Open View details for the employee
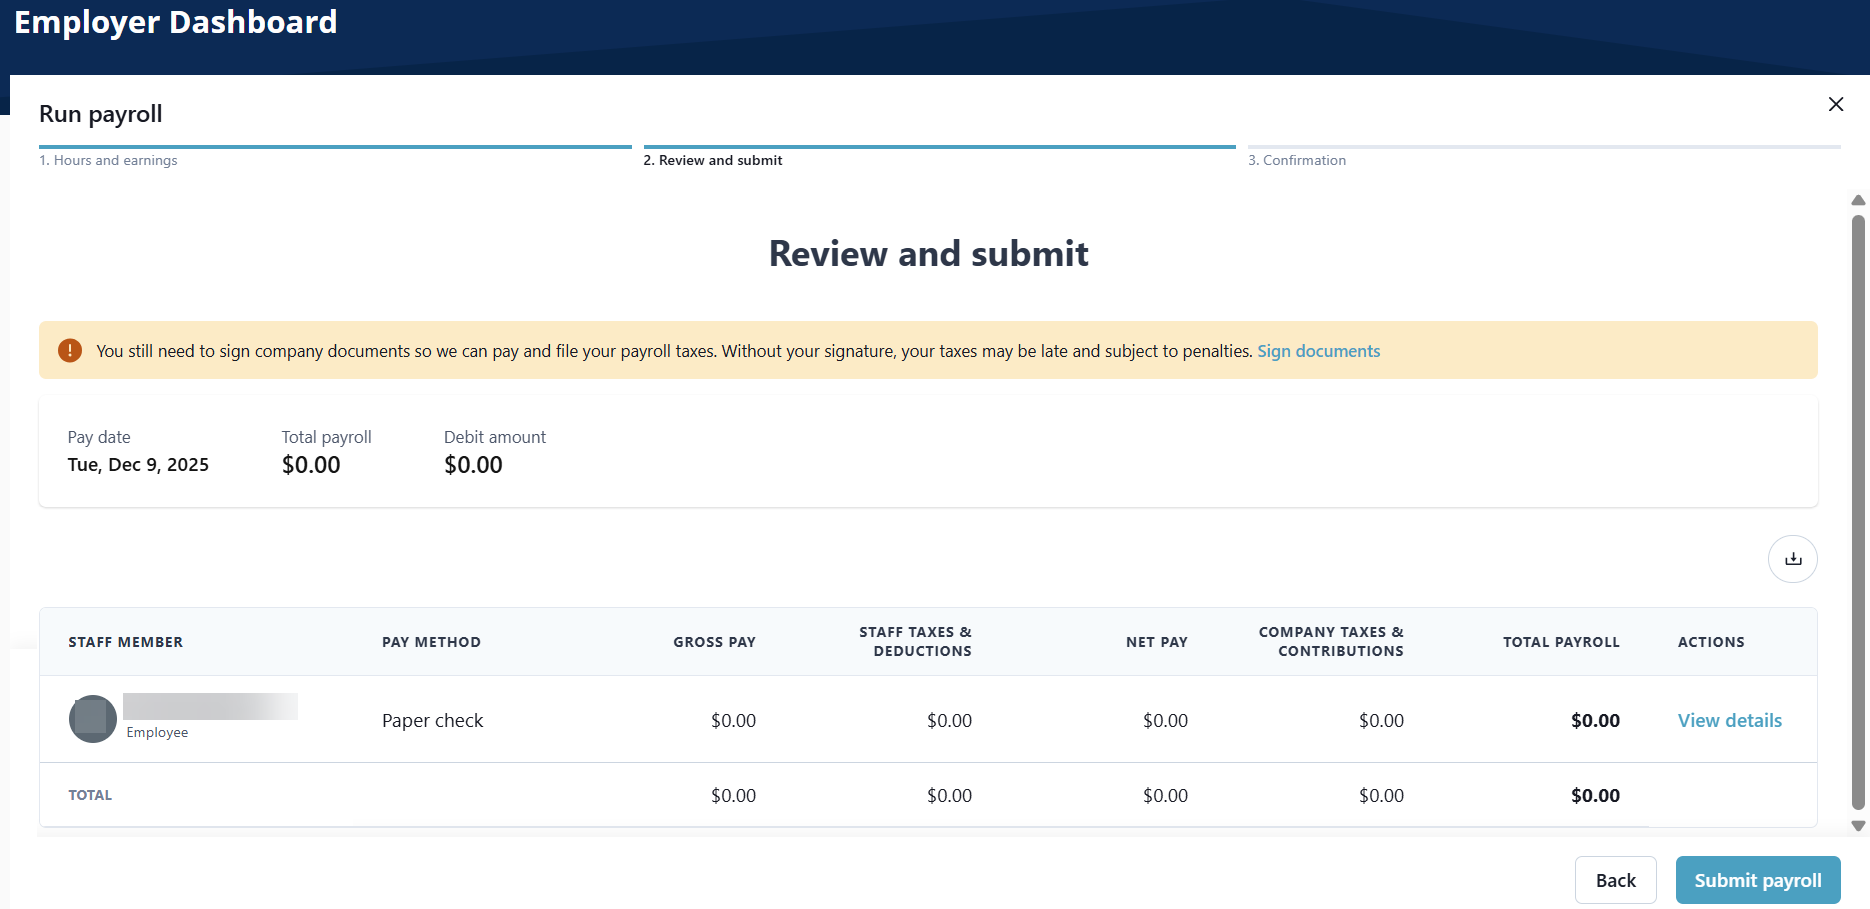The width and height of the screenshot is (1870, 909). point(1729,721)
